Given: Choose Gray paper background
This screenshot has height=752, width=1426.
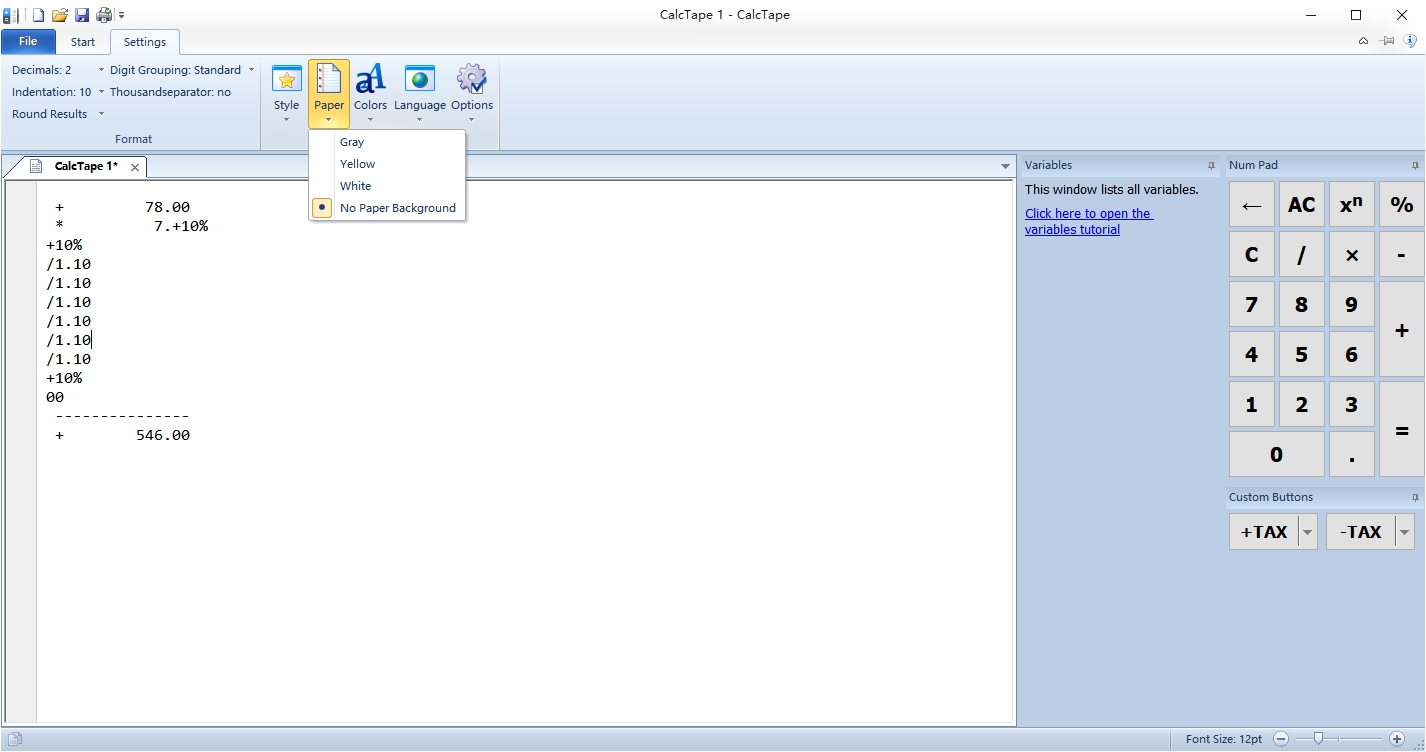Looking at the screenshot, I should [351, 142].
